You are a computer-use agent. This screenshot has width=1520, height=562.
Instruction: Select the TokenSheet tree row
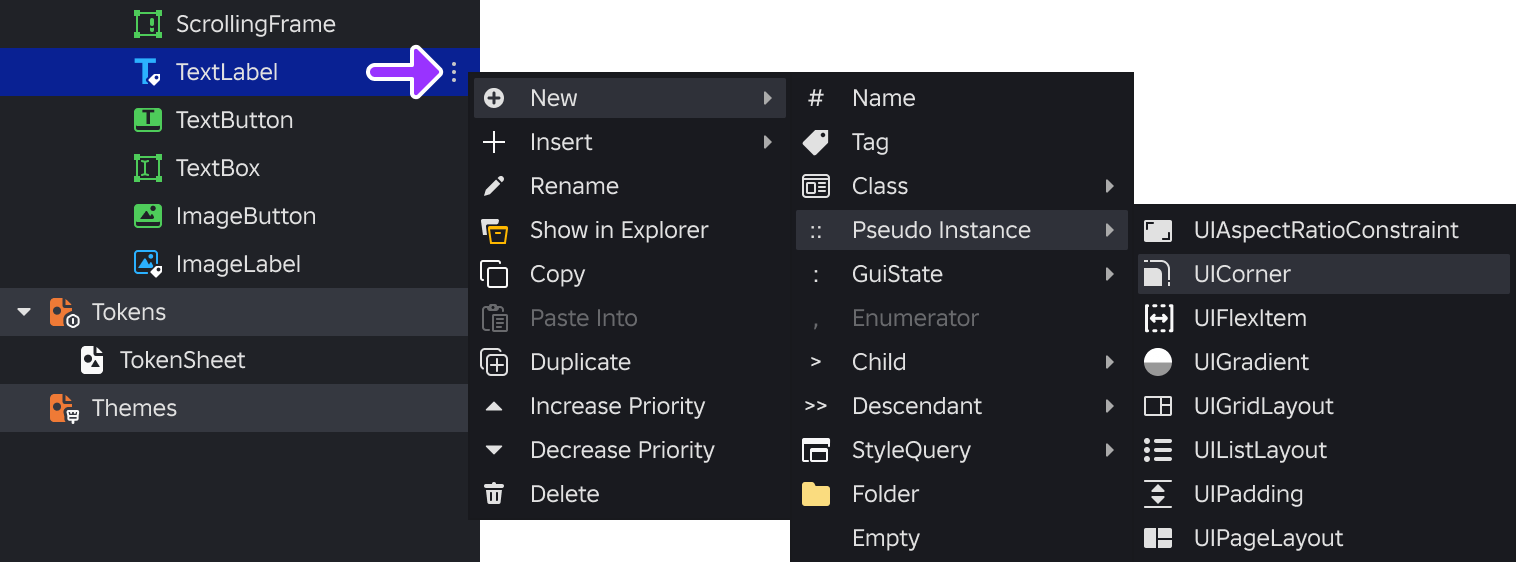[234, 360]
